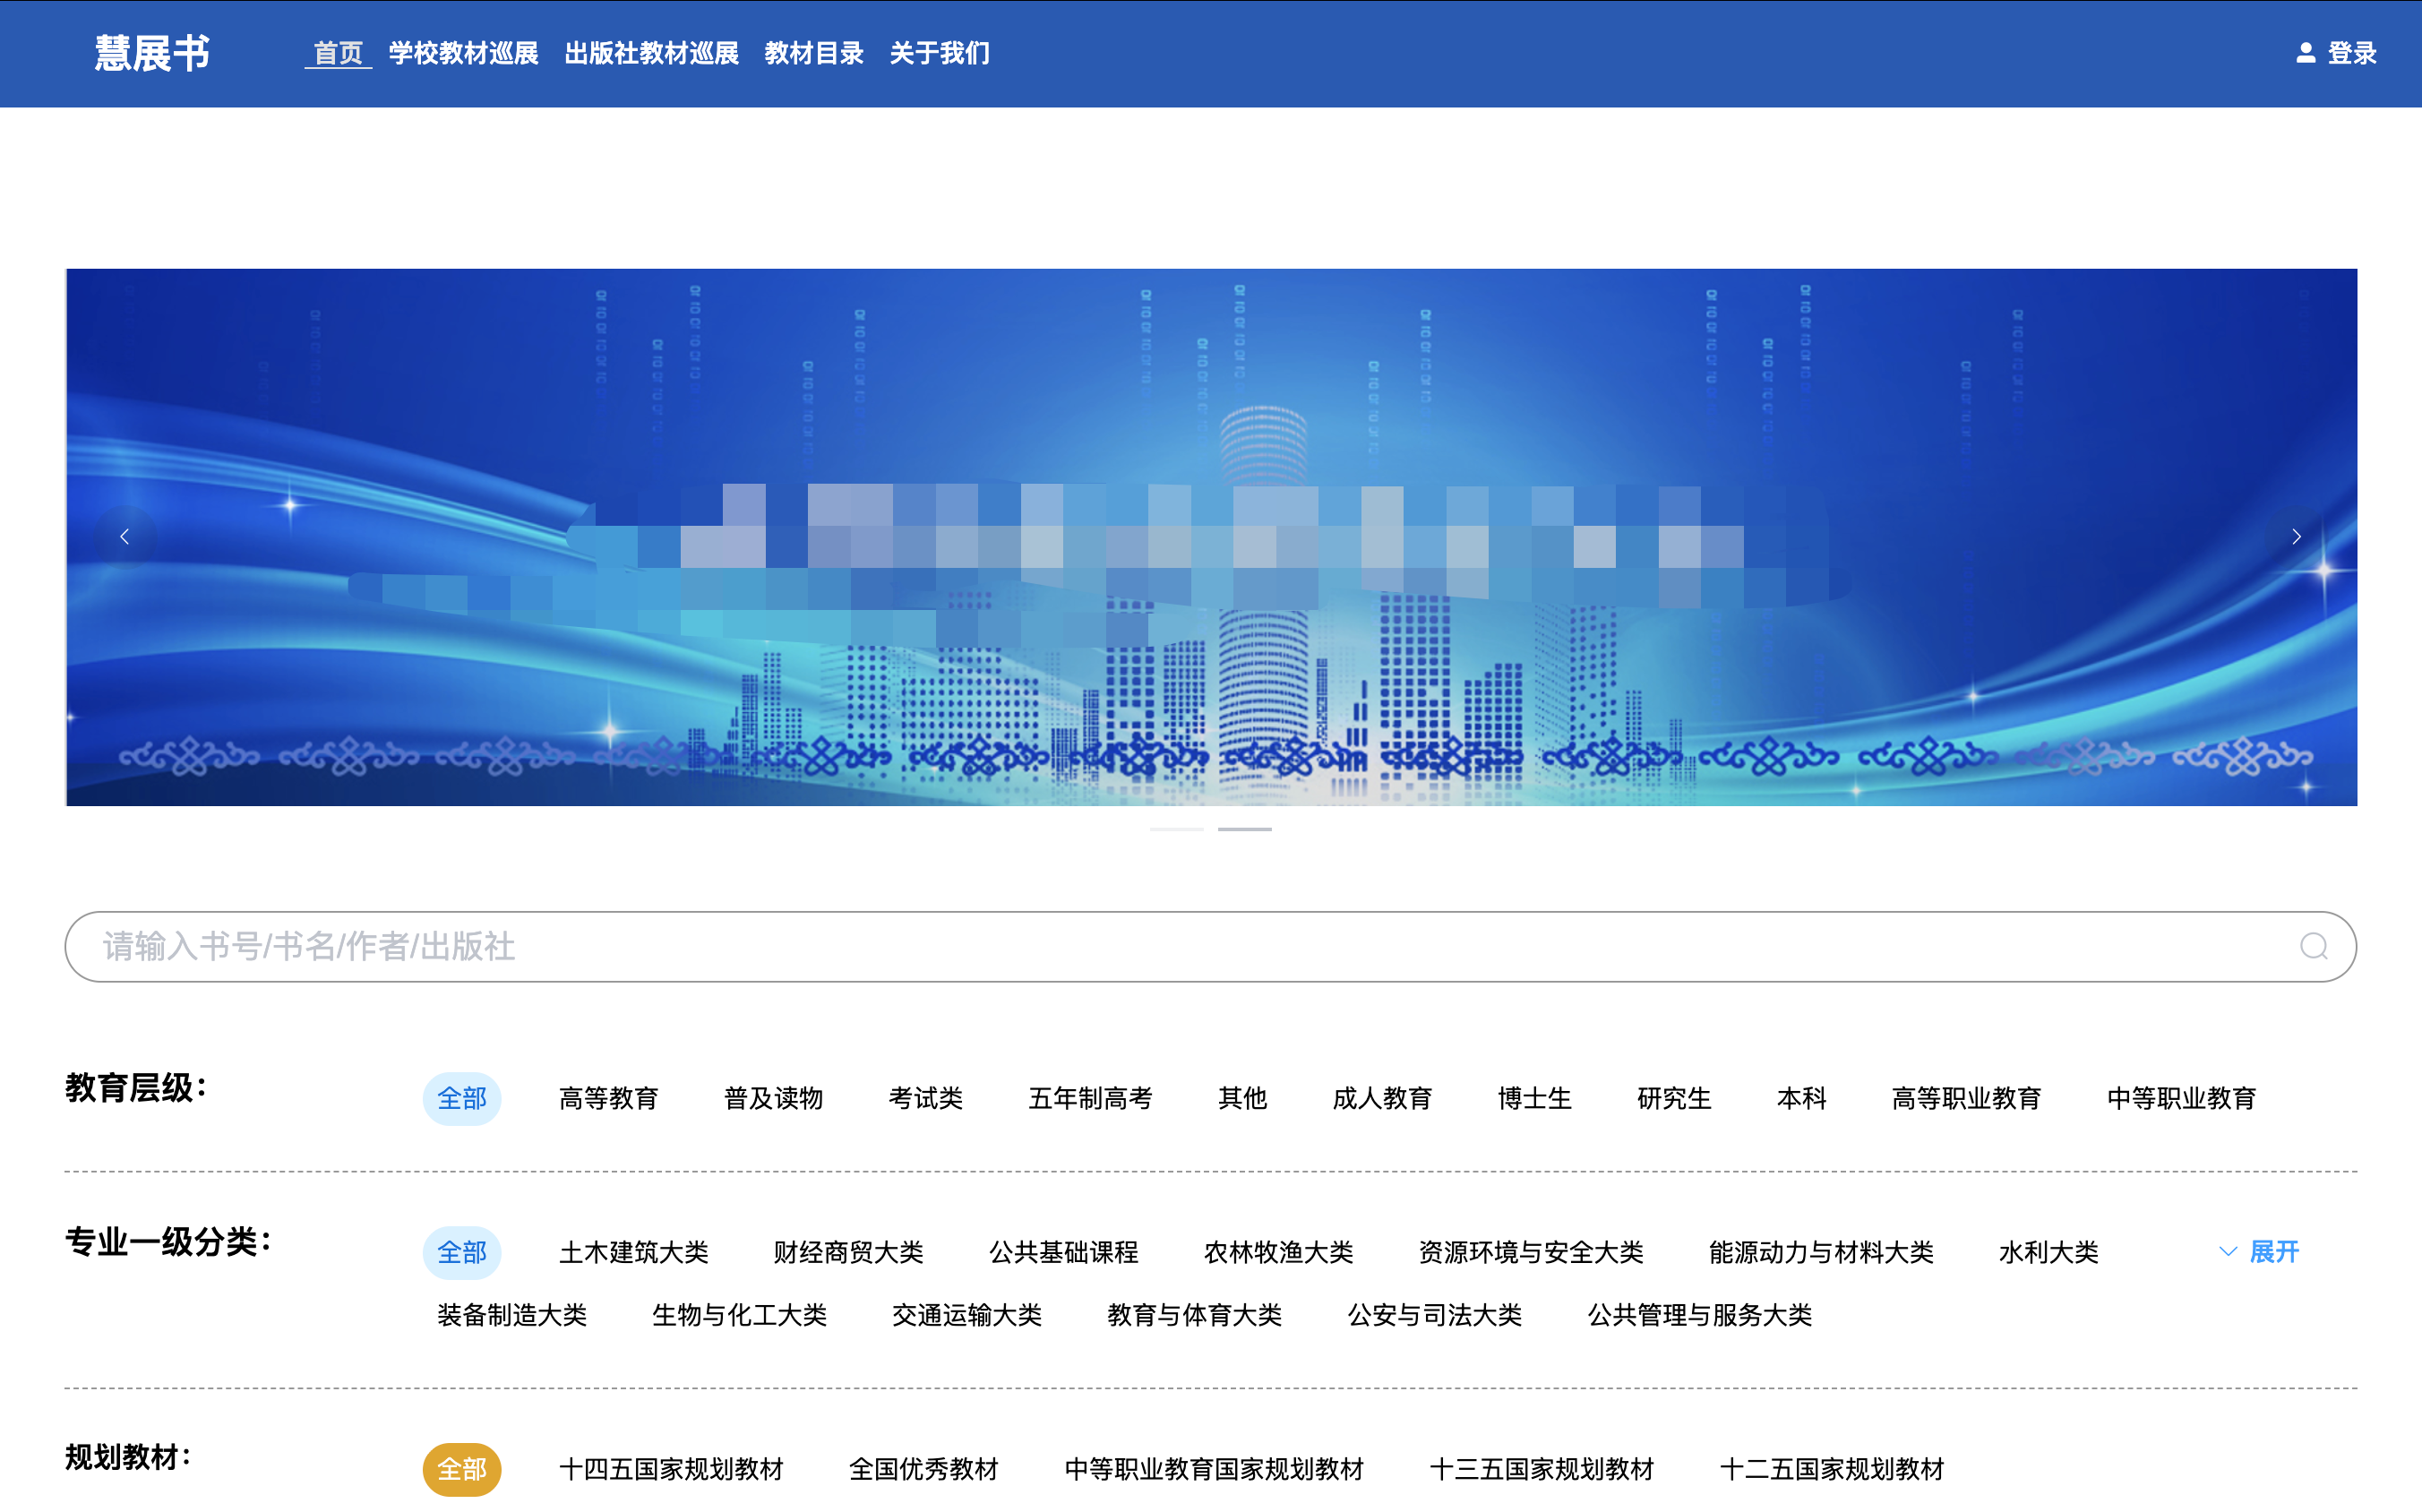2422x1512 pixels.
Task: Choose 全国优秀教材 filter
Action: click(923, 1469)
